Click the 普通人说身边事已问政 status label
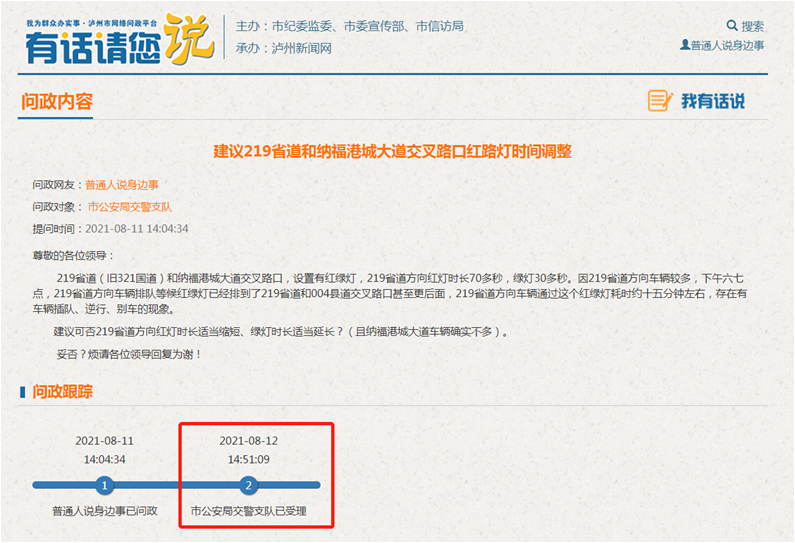Viewport: 795px width, 543px height. tap(105, 511)
